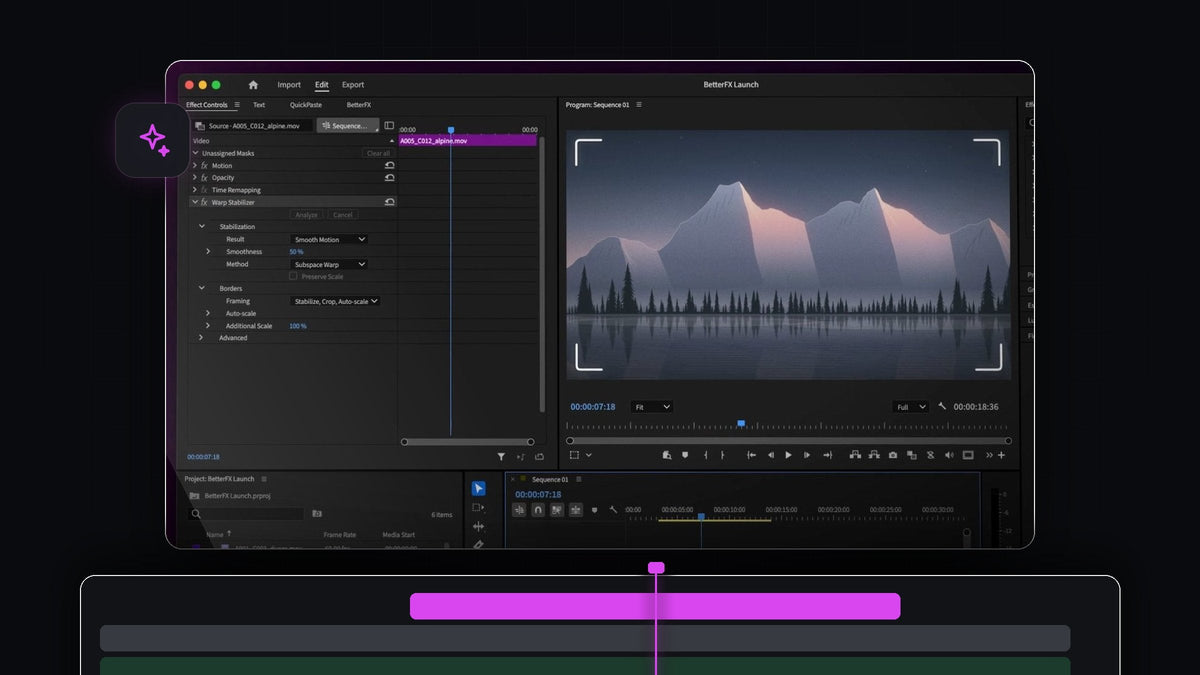Click the Project panel search field

pyautogui.click(x=246, y=514)
